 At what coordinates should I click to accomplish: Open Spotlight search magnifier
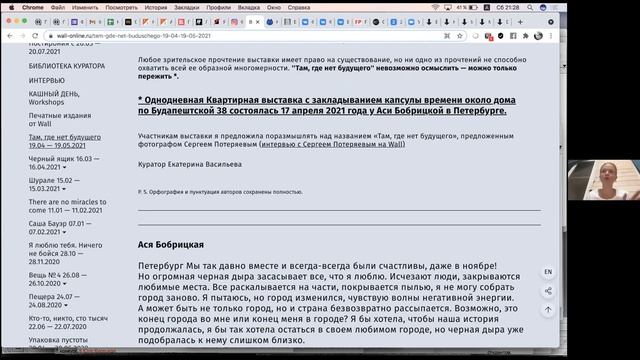(x=530, y=7)
